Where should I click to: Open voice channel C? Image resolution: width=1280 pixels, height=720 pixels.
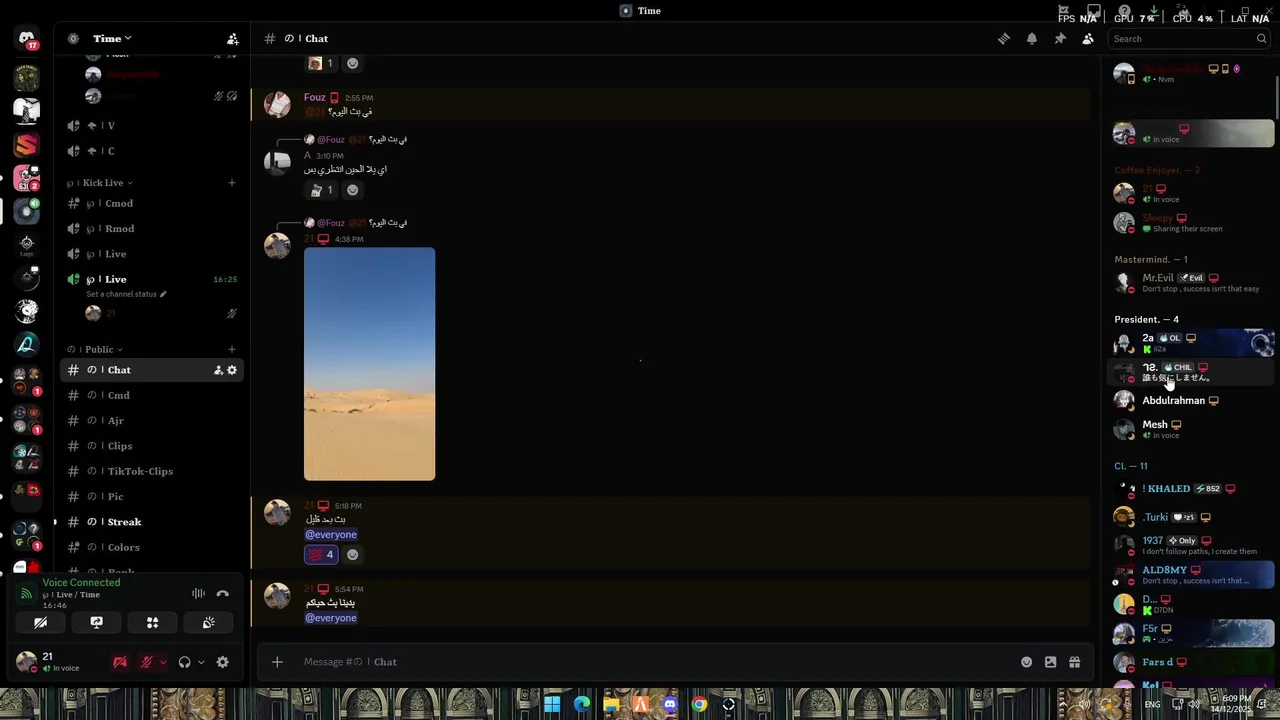[x=152, y=151]
